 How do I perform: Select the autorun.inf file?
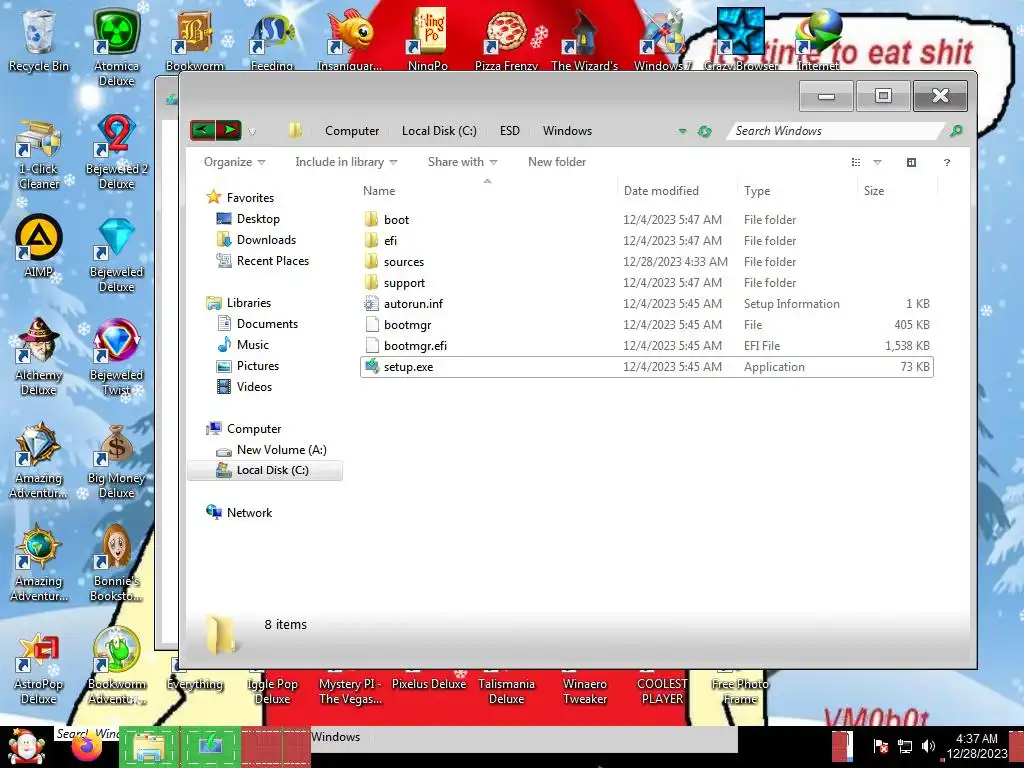[x=647, y=304]
